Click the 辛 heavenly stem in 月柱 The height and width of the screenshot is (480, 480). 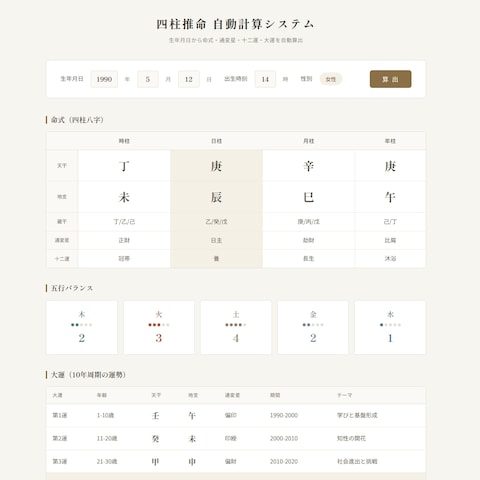click(x=309, y=166)
